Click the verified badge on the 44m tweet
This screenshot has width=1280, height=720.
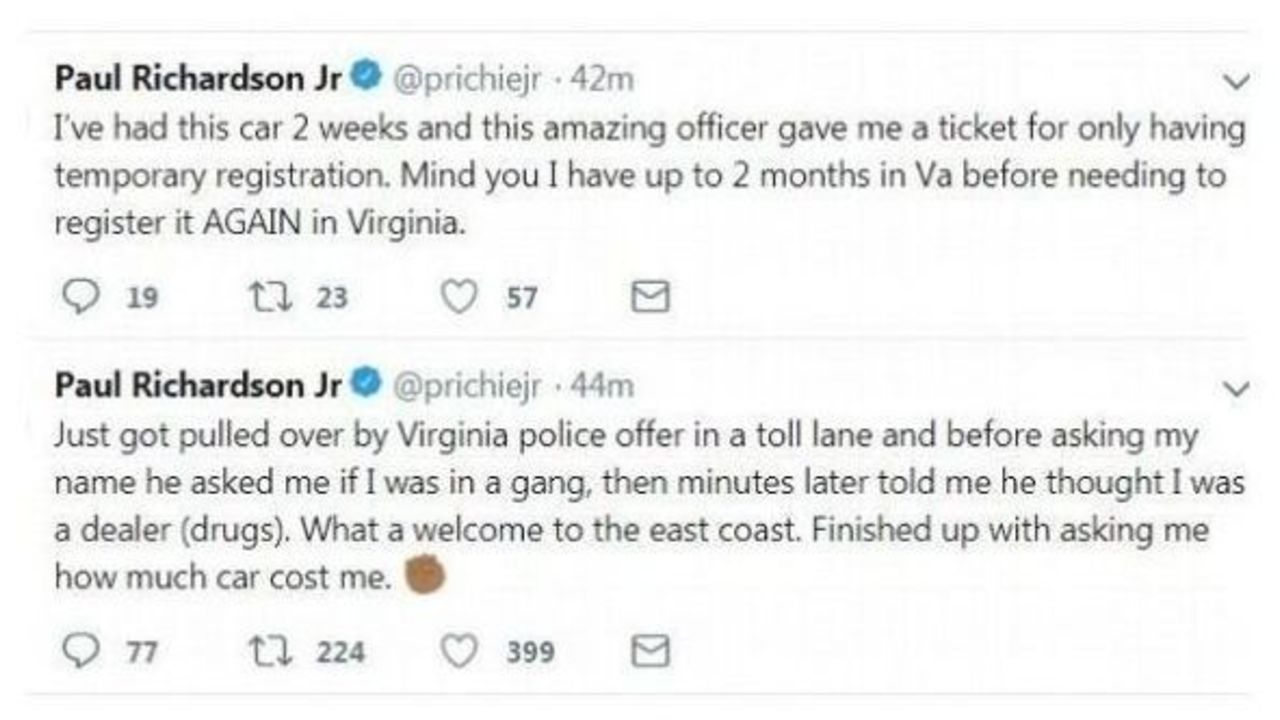367,384
